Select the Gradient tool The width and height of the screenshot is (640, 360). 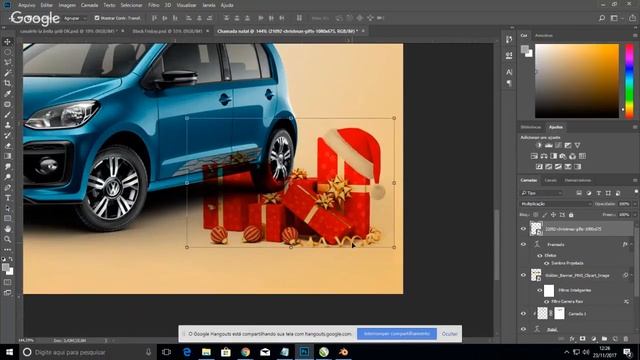[7, 156]
